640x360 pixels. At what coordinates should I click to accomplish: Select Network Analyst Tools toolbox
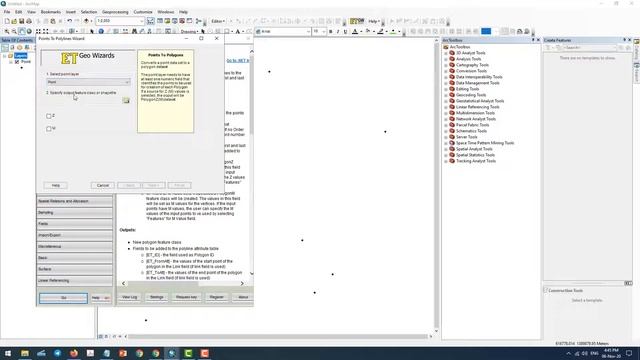[476, 119]
